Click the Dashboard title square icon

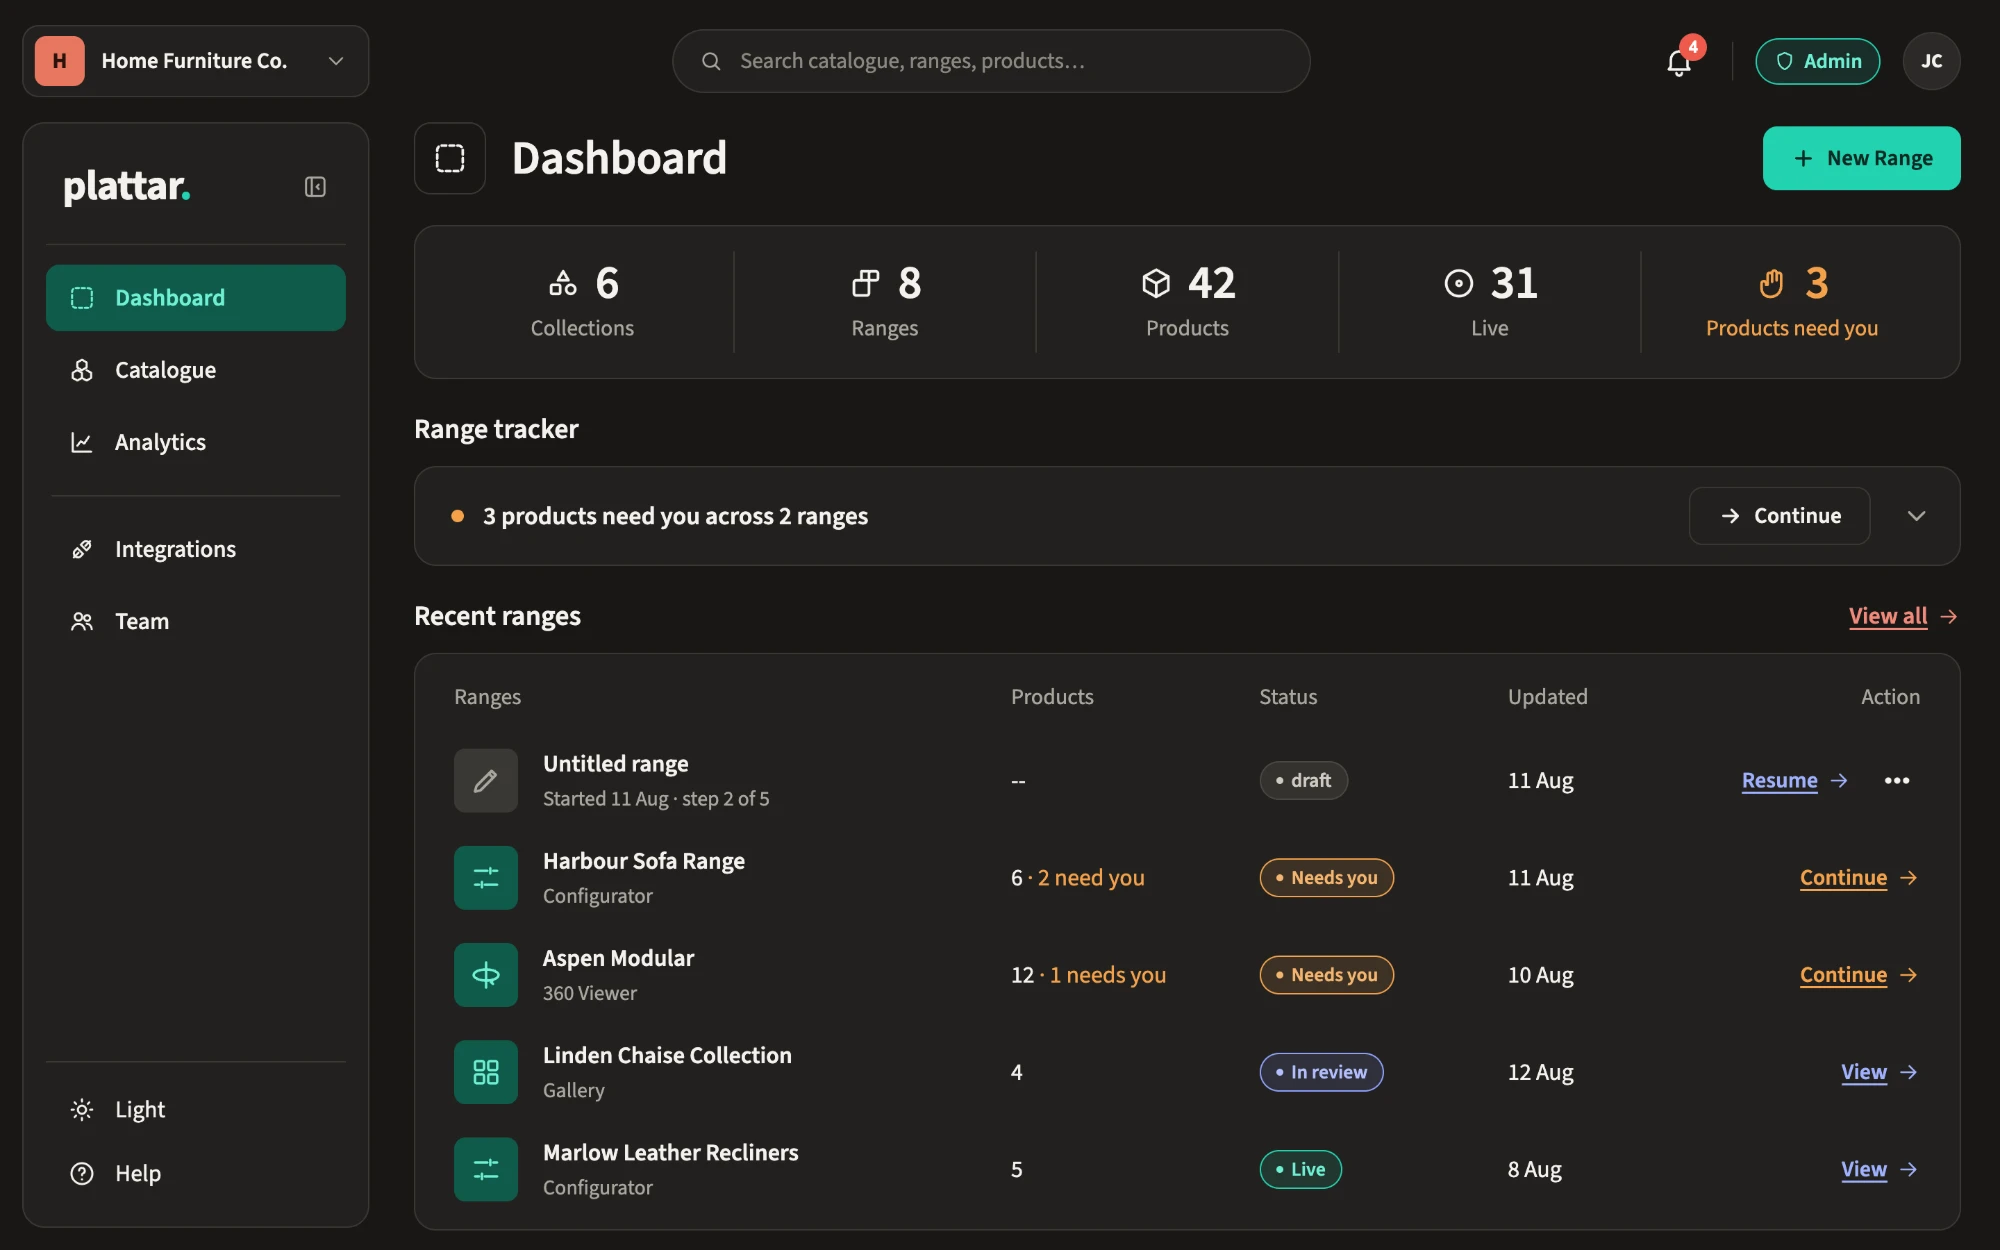pyautogui.click(x=450, y=158)
